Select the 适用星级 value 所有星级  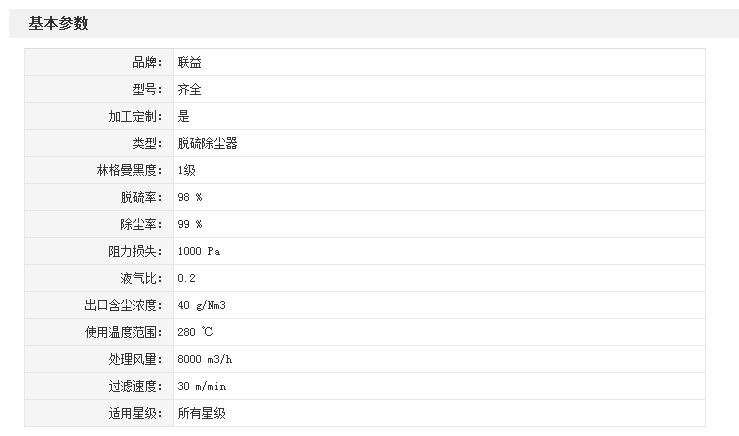coord(201,414)
